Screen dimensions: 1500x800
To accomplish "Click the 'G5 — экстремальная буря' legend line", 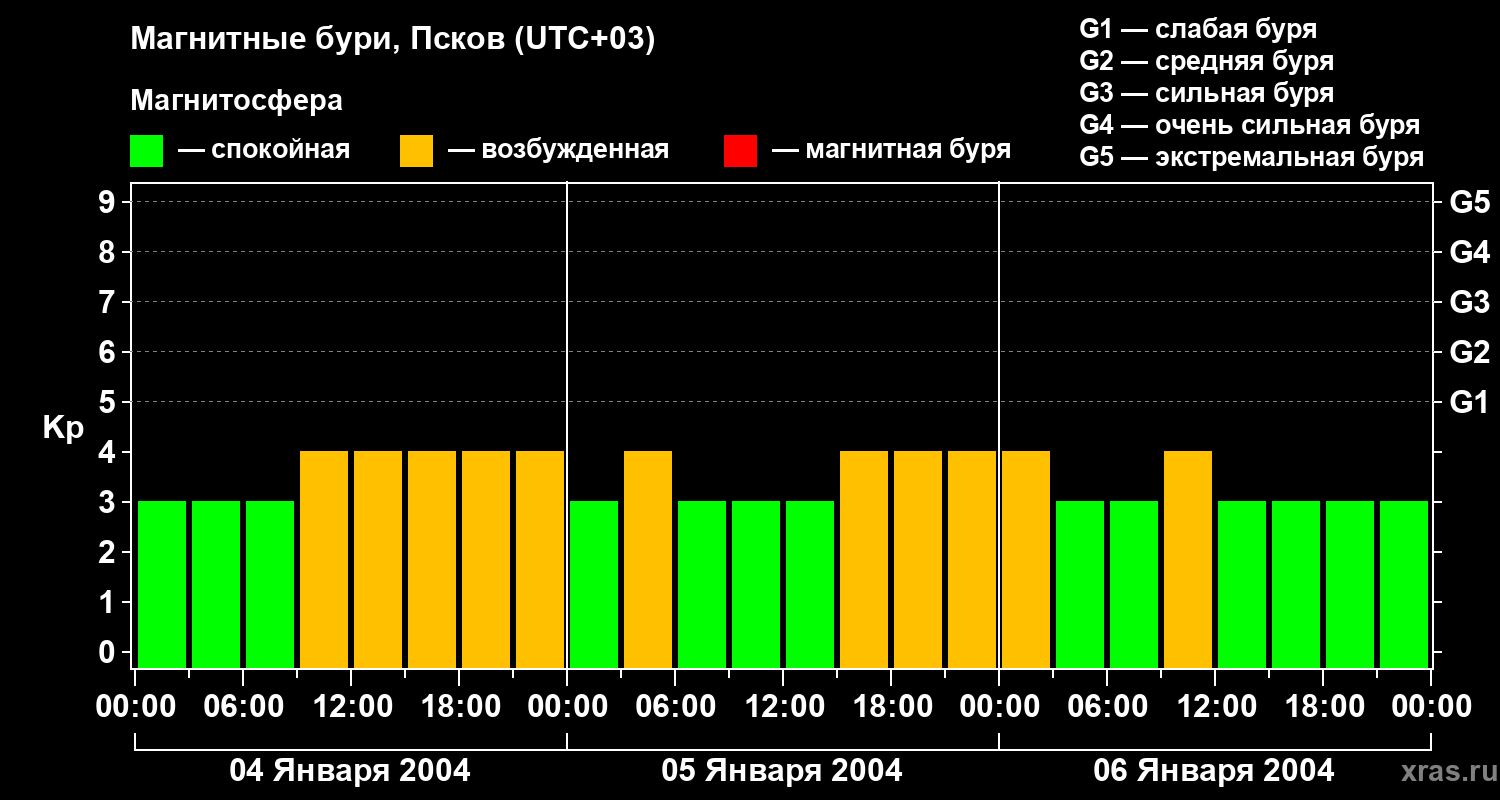I will [1251, 157].
